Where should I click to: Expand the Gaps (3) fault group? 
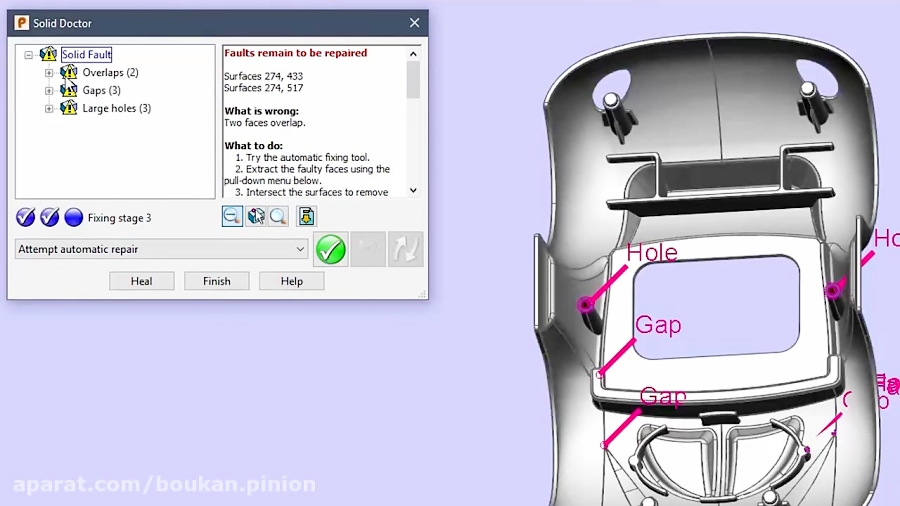(49, 91)
